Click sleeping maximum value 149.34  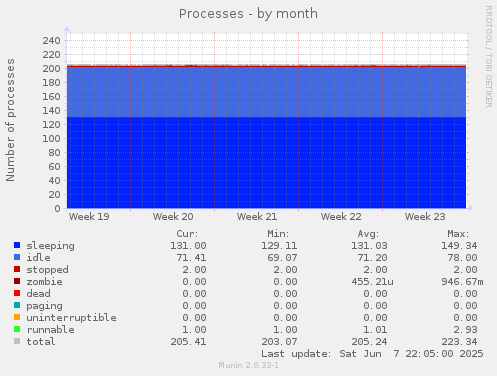coord(459,246)
